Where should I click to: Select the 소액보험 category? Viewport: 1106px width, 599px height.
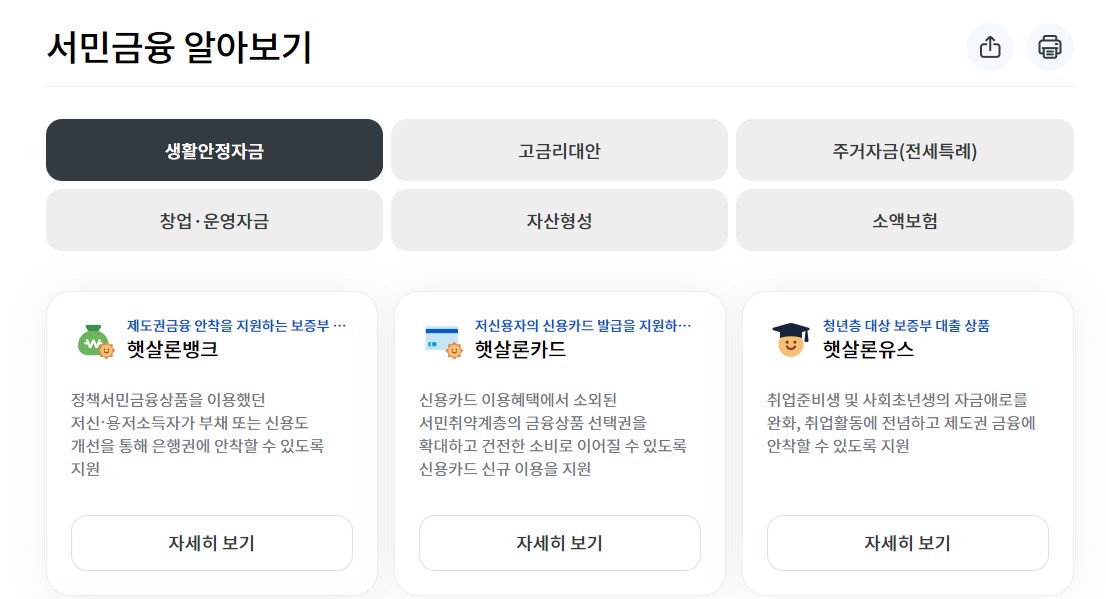click(x=908, y=220)
